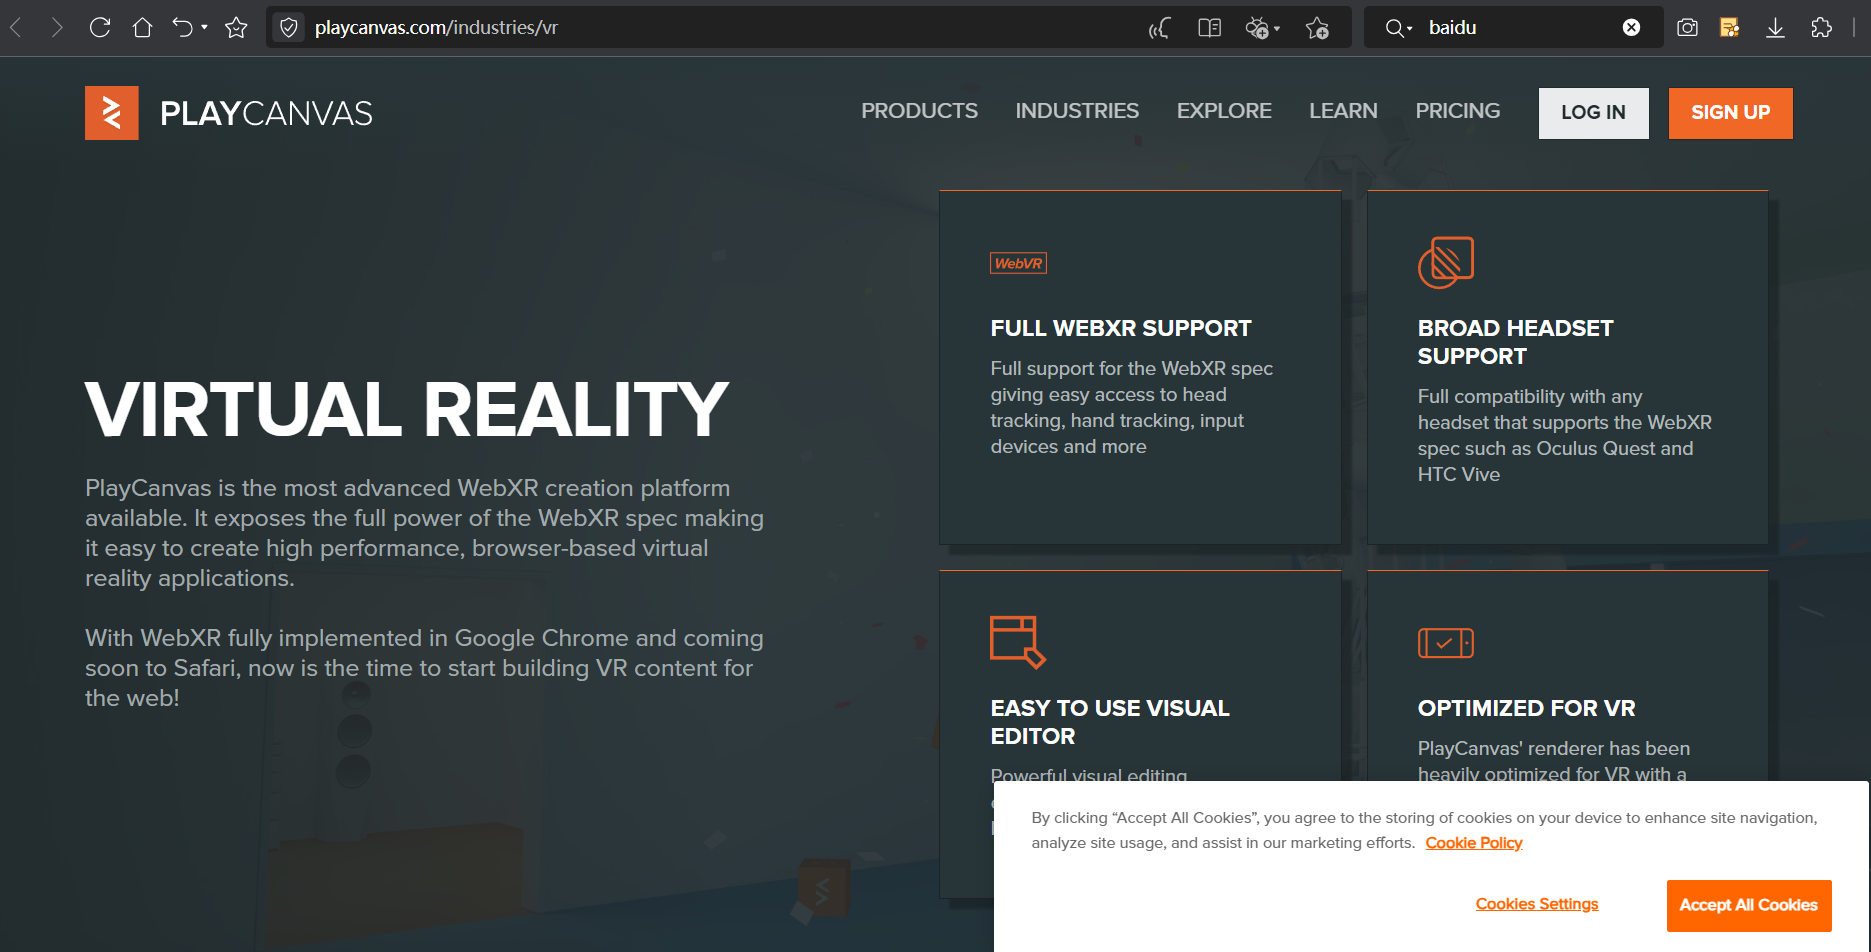
Task: Click the headset support icon
Action: point(1446,262)
